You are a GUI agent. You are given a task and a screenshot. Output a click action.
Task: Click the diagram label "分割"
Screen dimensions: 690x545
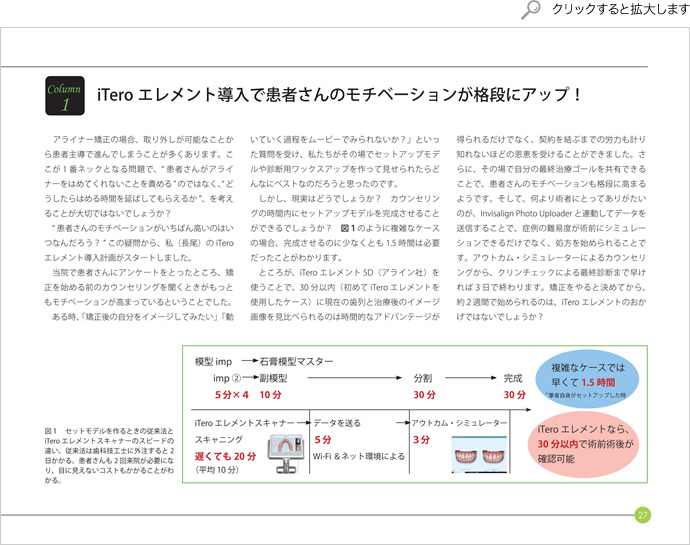pyautogui.click(x=423, y=378)
